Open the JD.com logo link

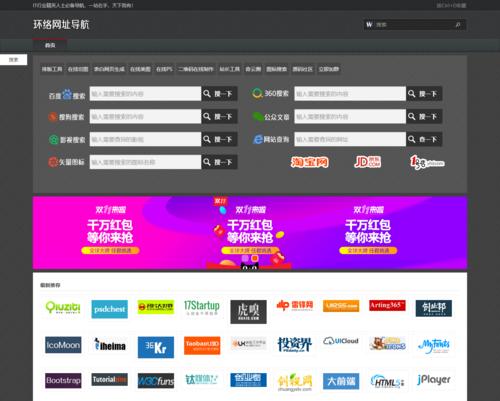[x=367, y=162]
